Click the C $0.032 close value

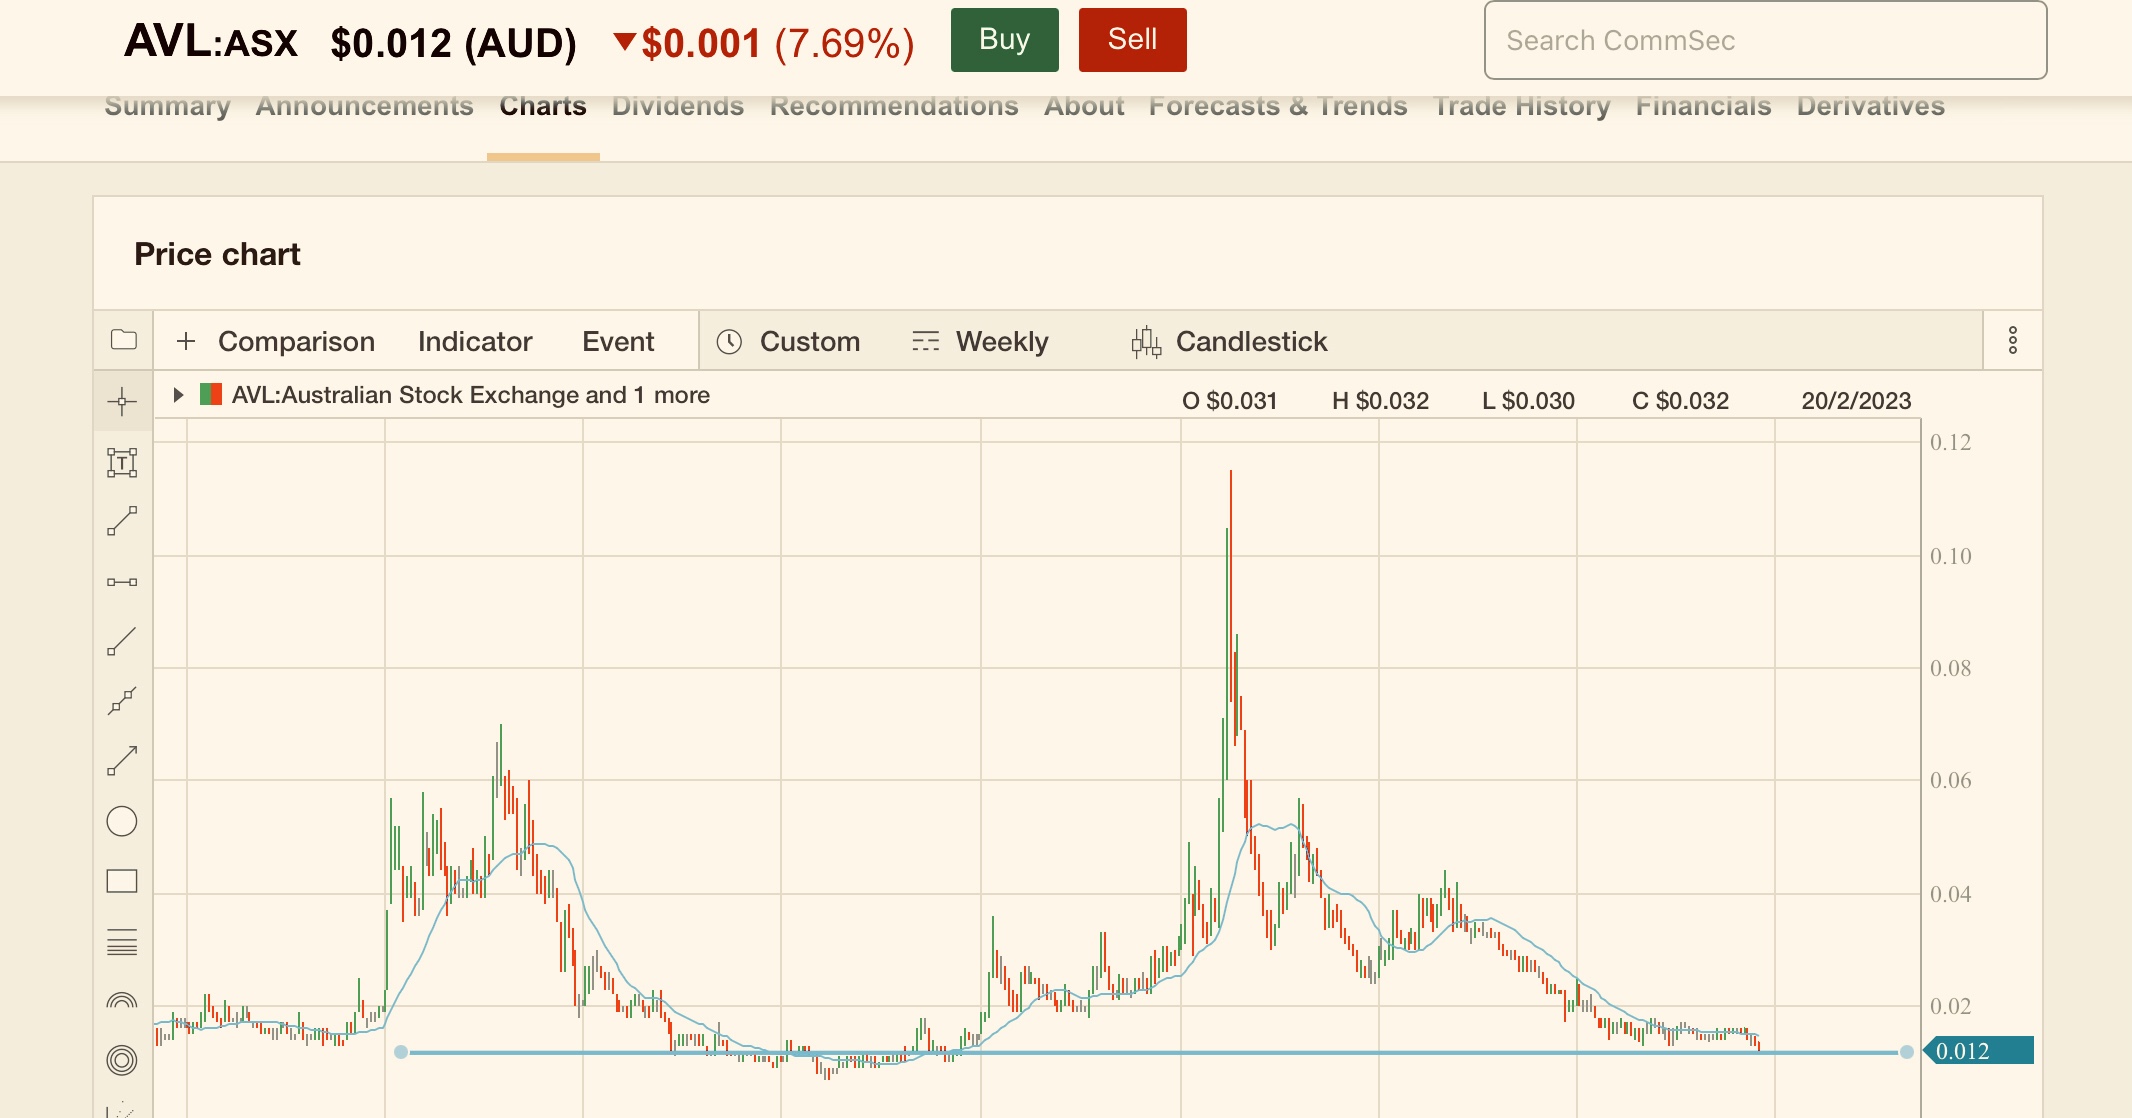pos(1680,401)
